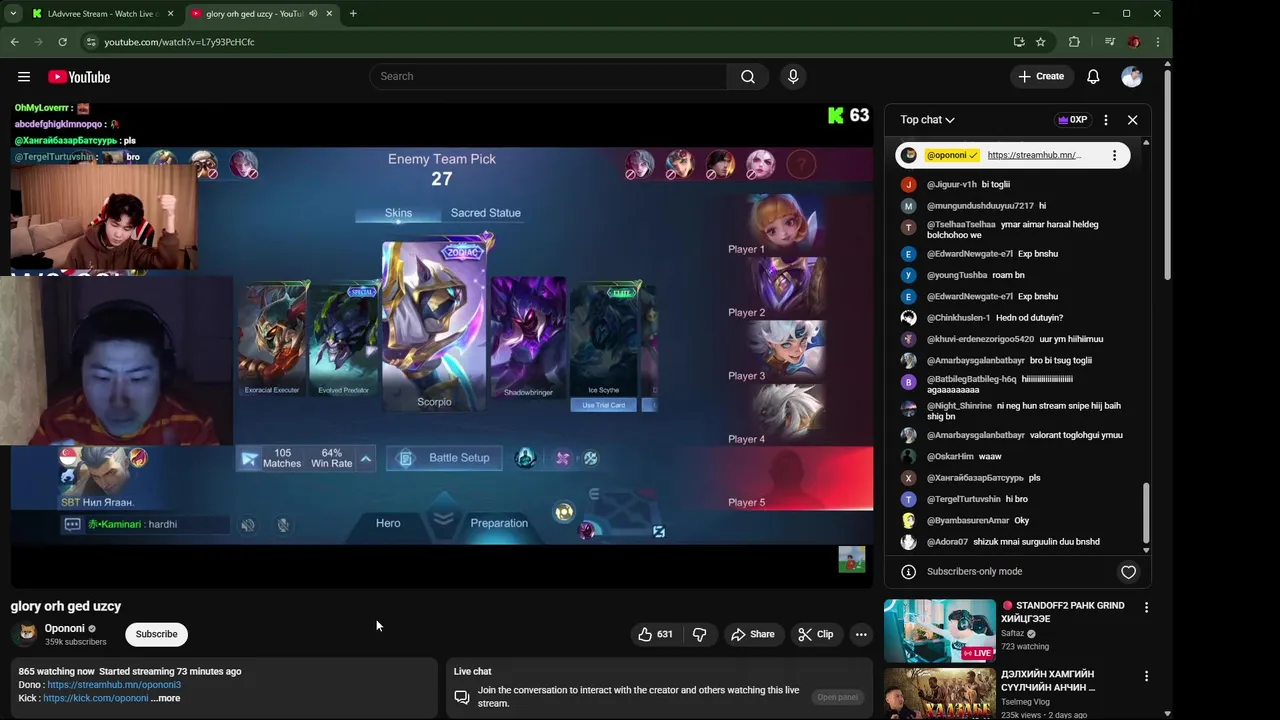Click the Saftaz channel name

[x=1013, y=633]
